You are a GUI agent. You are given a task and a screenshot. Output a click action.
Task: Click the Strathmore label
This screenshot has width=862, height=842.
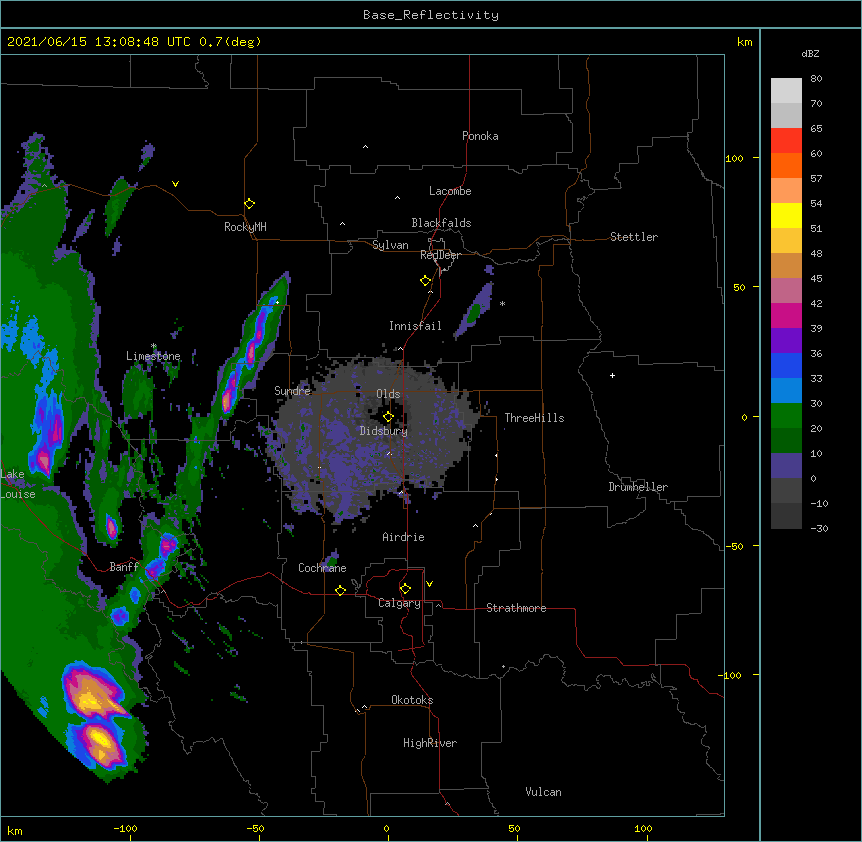pyautogui.click(x=516, y=608)
